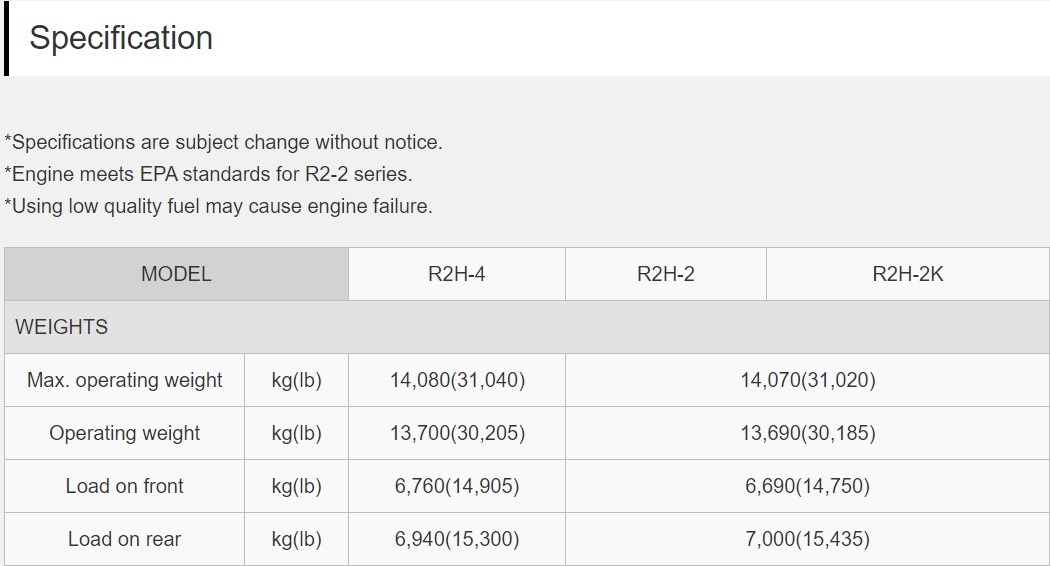Screen dimensions: 1050x566
Task: Click the Specification heading
Action: tap(121, 38)
